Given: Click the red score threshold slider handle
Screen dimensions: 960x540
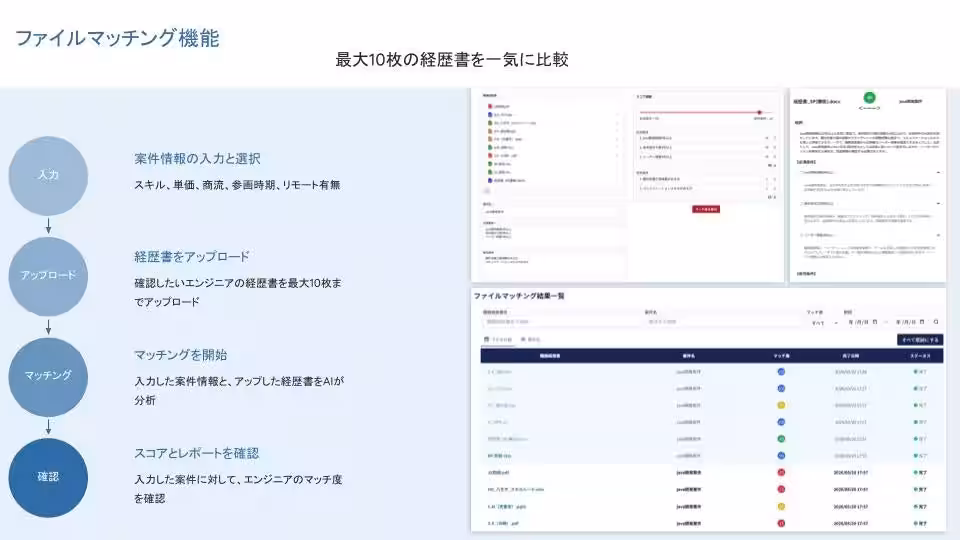Looking at the screenshot, I should (x=759, y=113).
